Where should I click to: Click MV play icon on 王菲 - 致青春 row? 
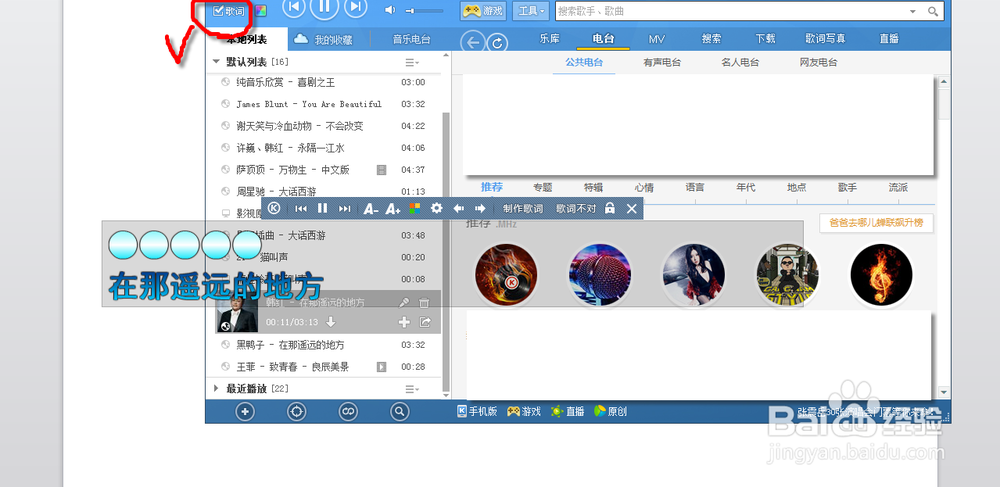coord(381,367)
